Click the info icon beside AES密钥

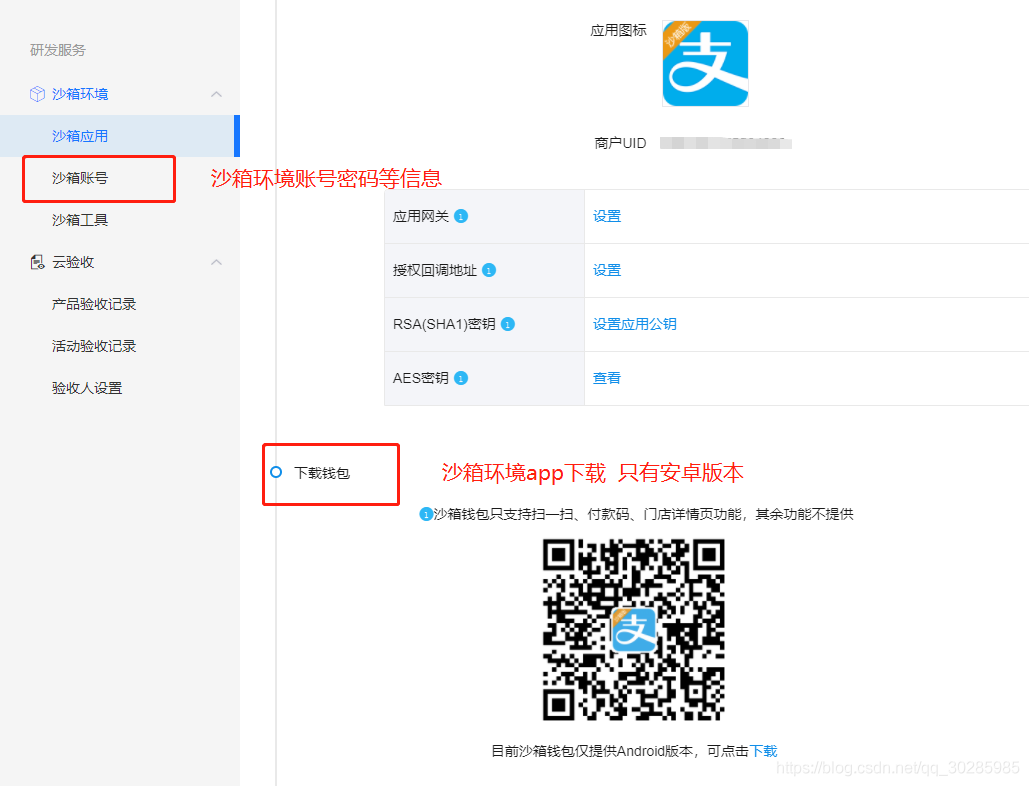click(461, 378)
